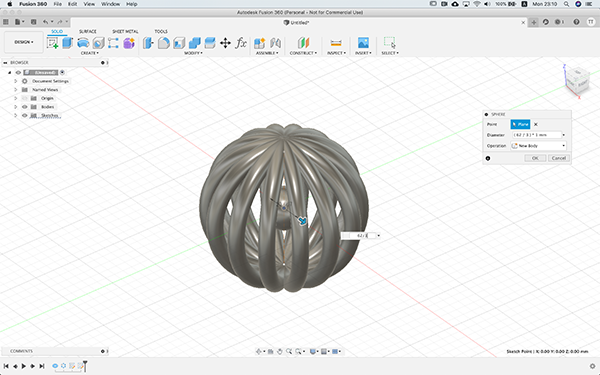600x375 pixels.
Task: Switch to the Surface tab
Action: pyautogui.click(x=88, y=31)
